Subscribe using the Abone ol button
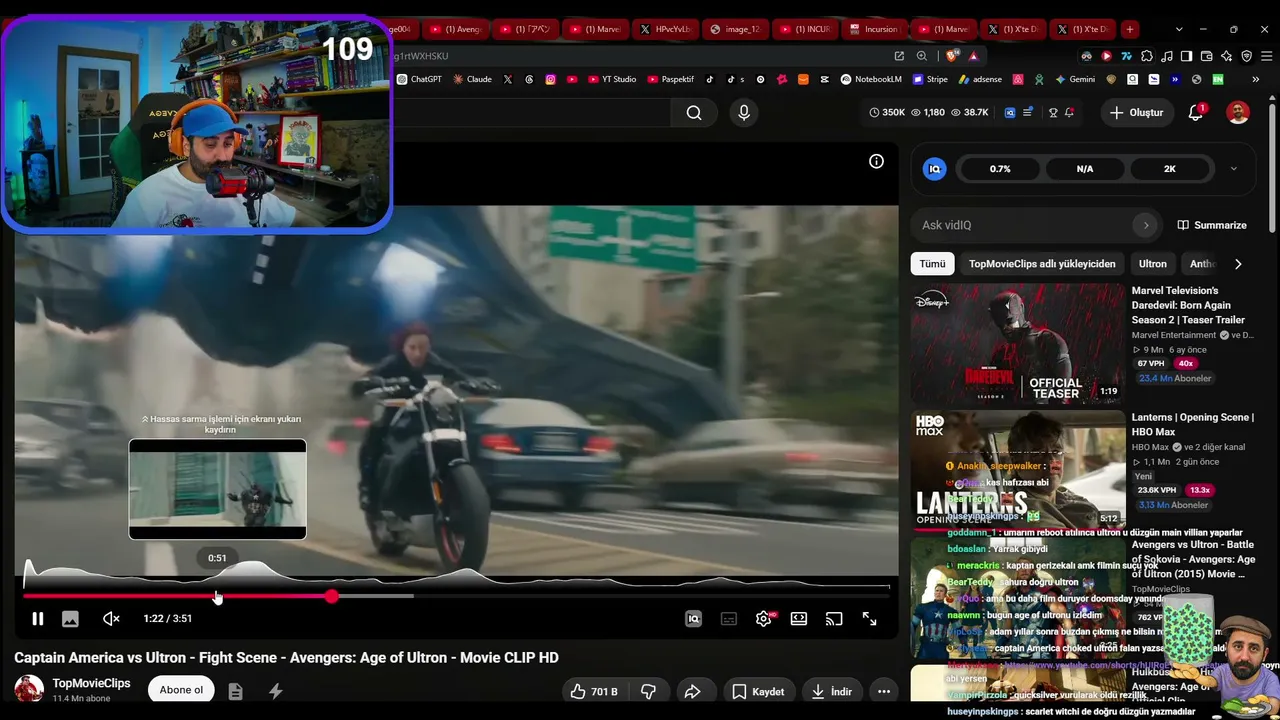1280x720 pixels. click(x=181, y=690)
